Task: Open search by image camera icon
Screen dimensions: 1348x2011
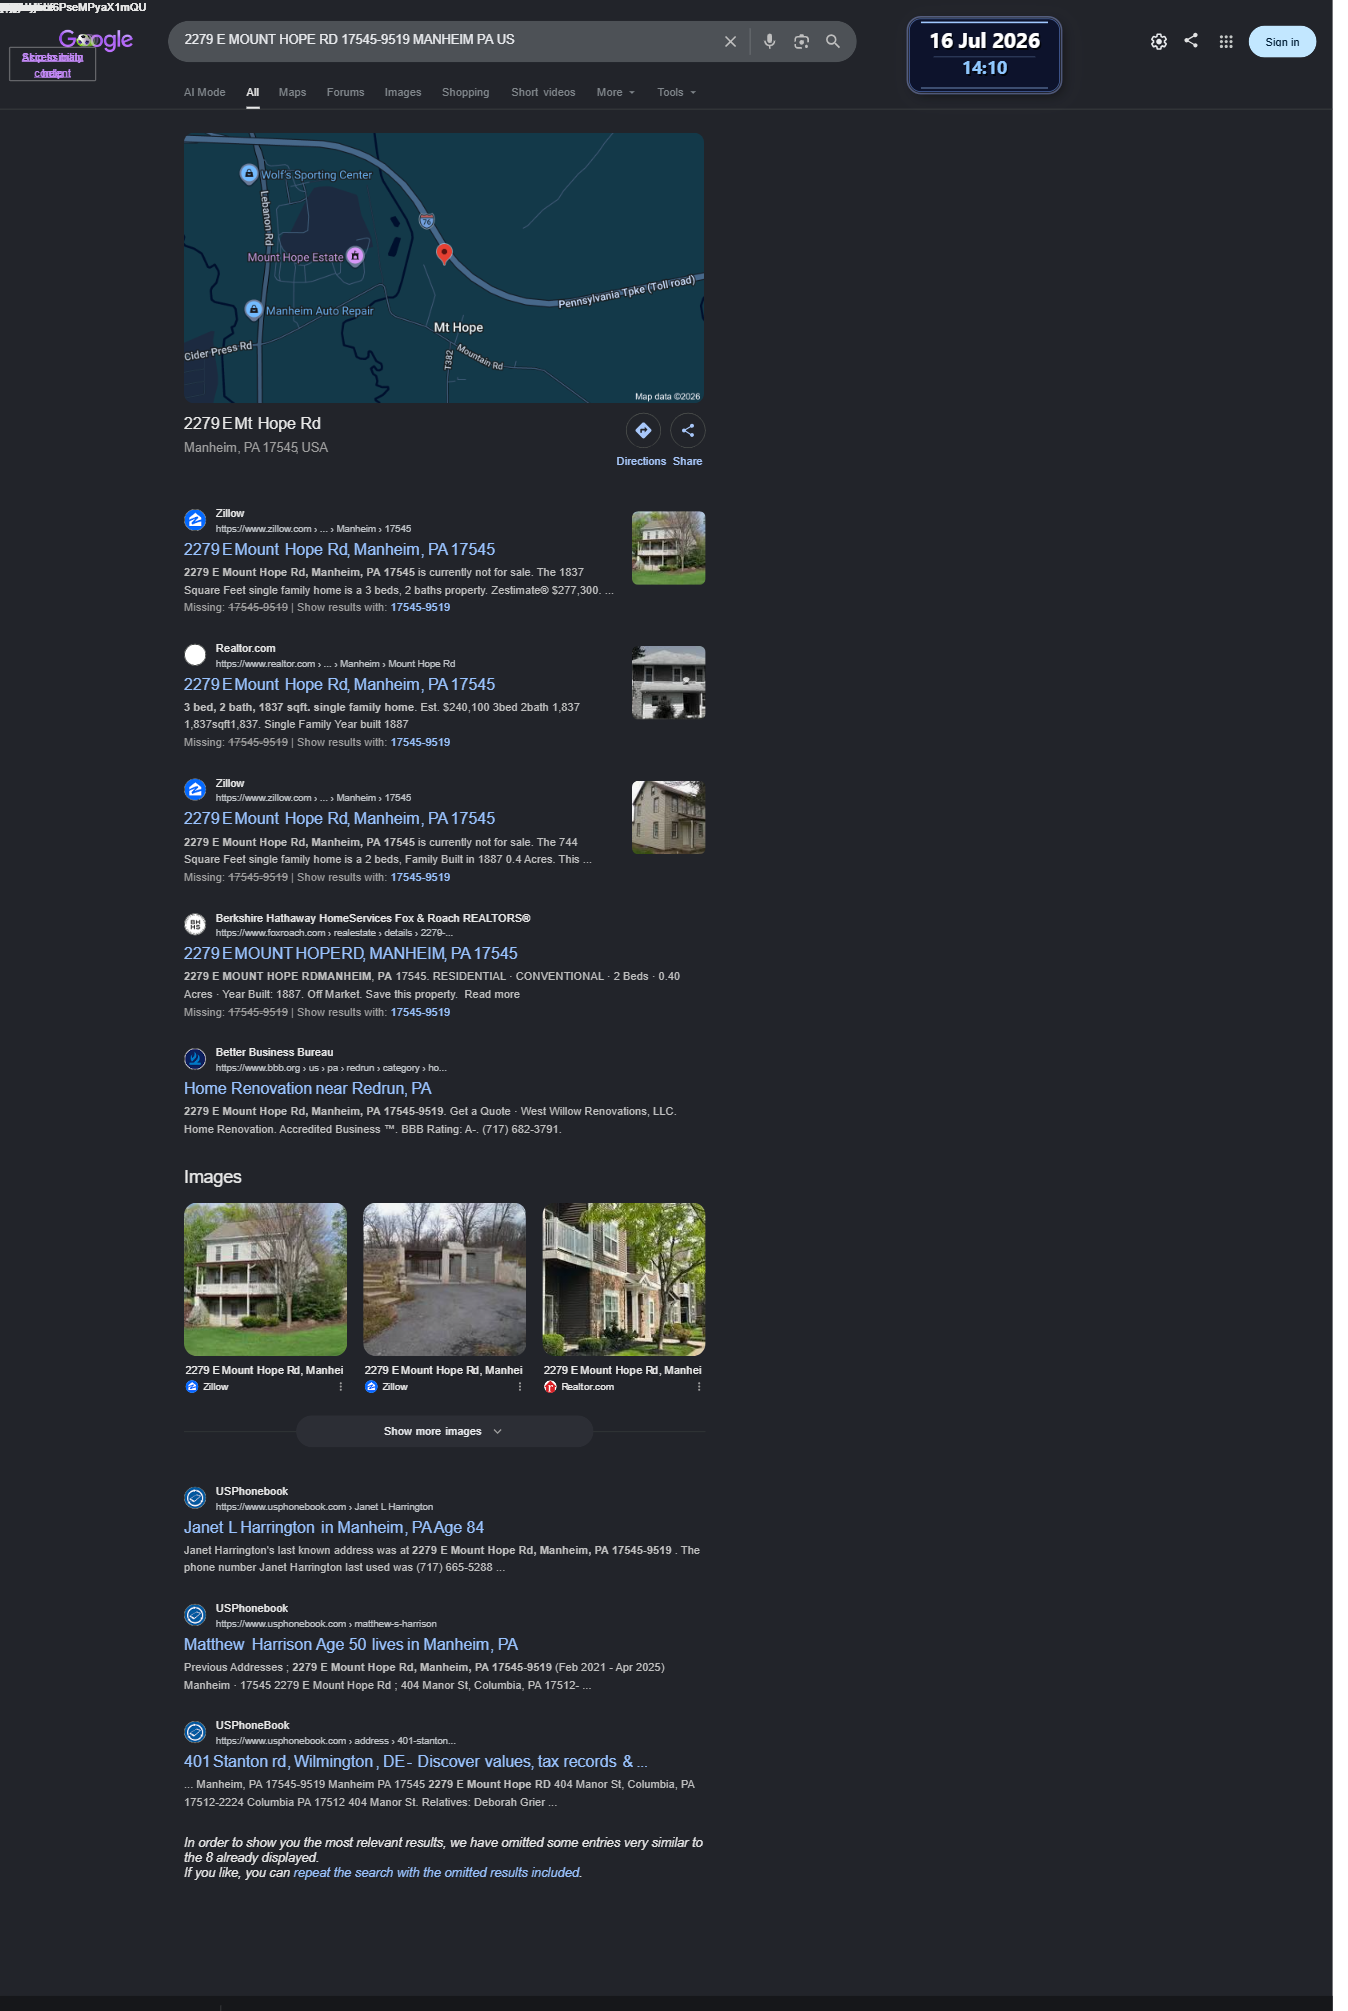Action: pos(801,42)
